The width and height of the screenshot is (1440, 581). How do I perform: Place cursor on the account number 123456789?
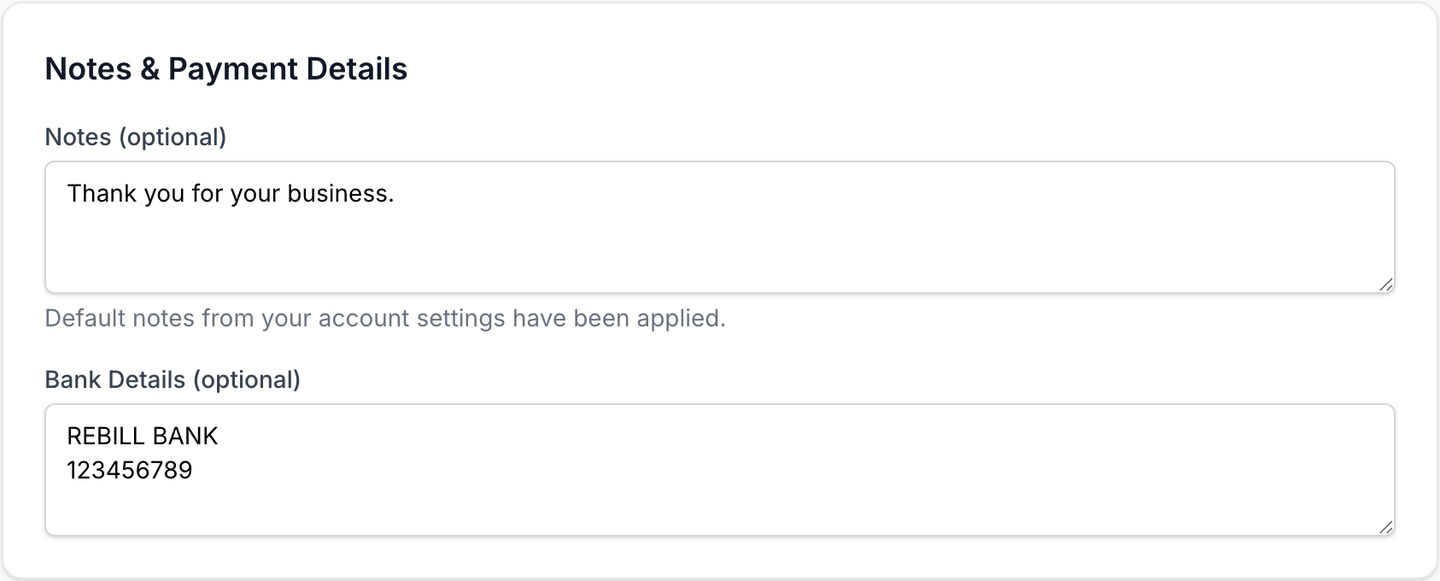129,469
